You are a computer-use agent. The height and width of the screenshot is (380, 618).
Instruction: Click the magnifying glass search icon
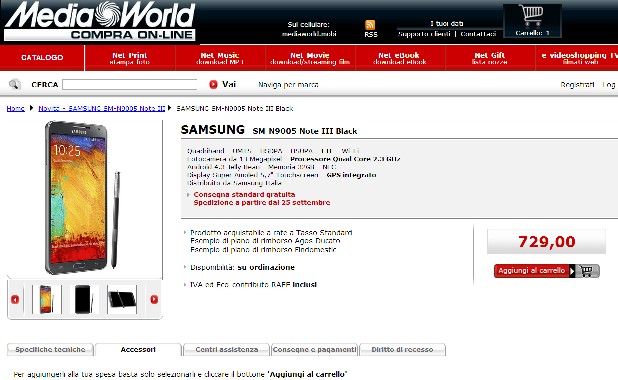click(15, 84)
